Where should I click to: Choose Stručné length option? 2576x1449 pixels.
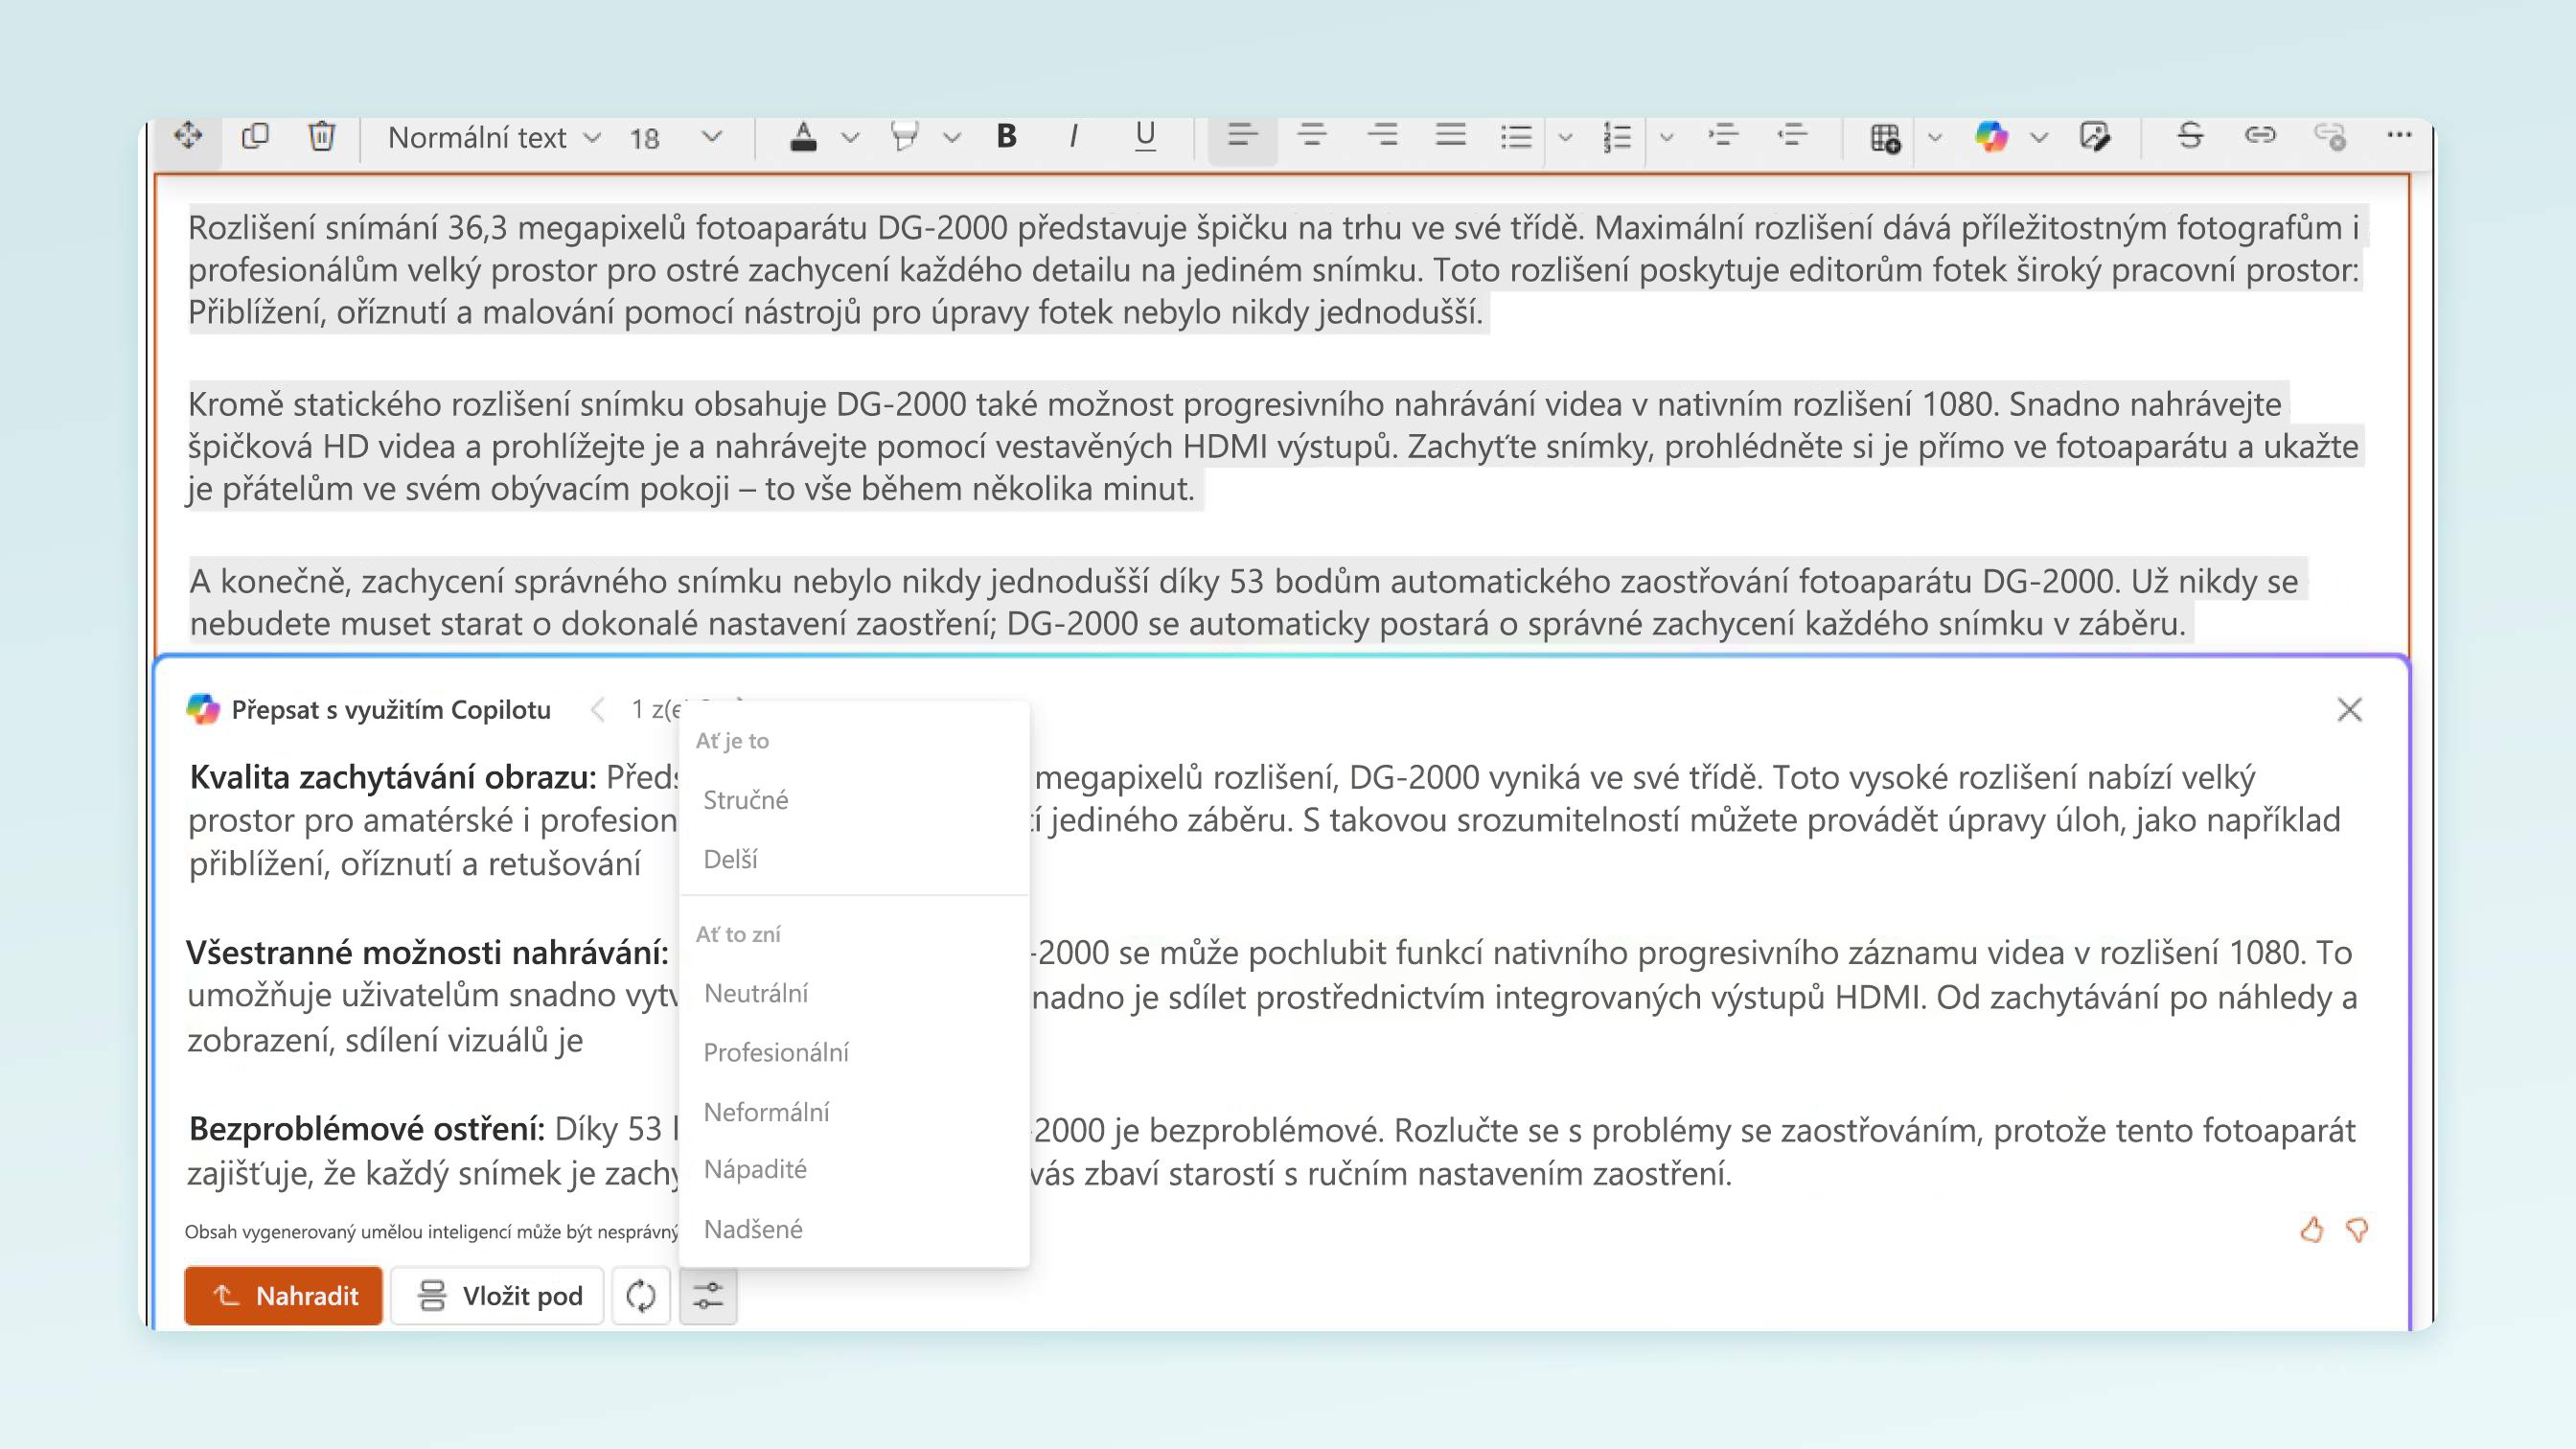click(x=854, y=800)
